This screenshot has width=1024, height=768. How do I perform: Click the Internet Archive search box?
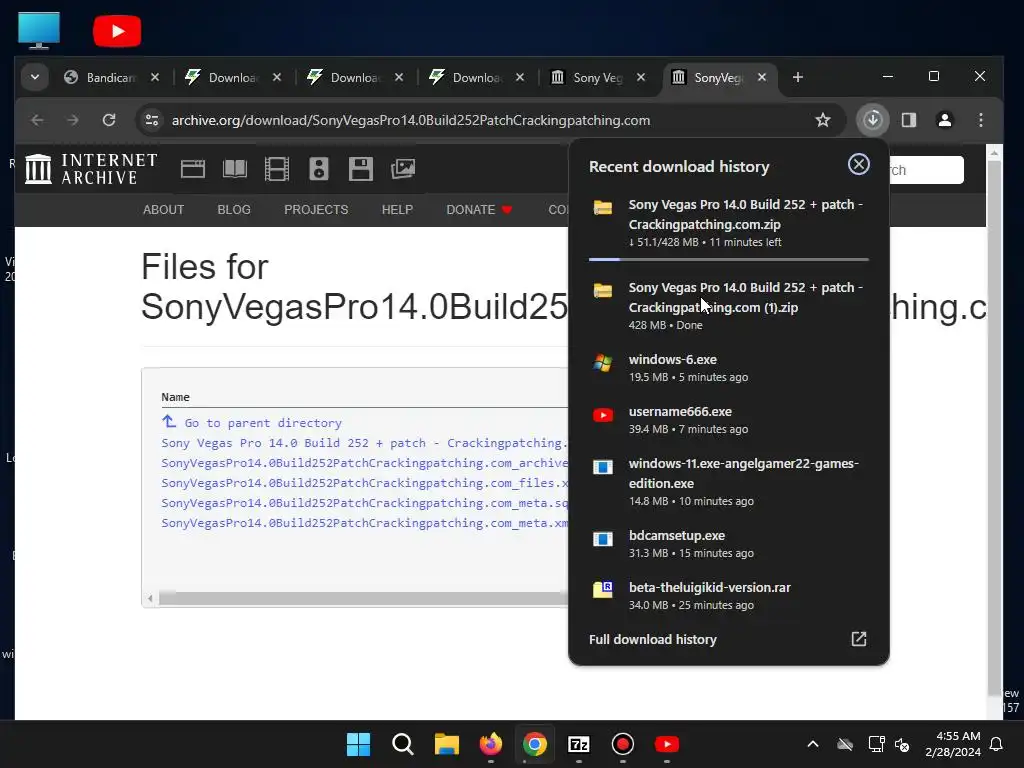tap(926, 170)
